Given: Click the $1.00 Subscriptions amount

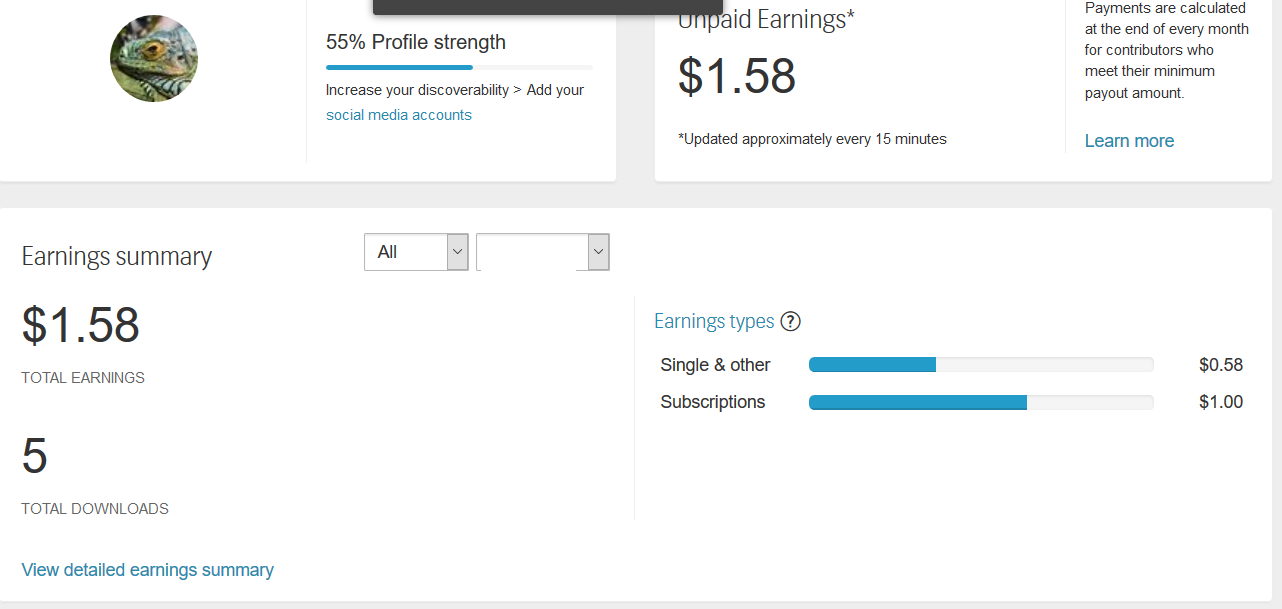Looking at the screenshot, I should coord(1220,402).
